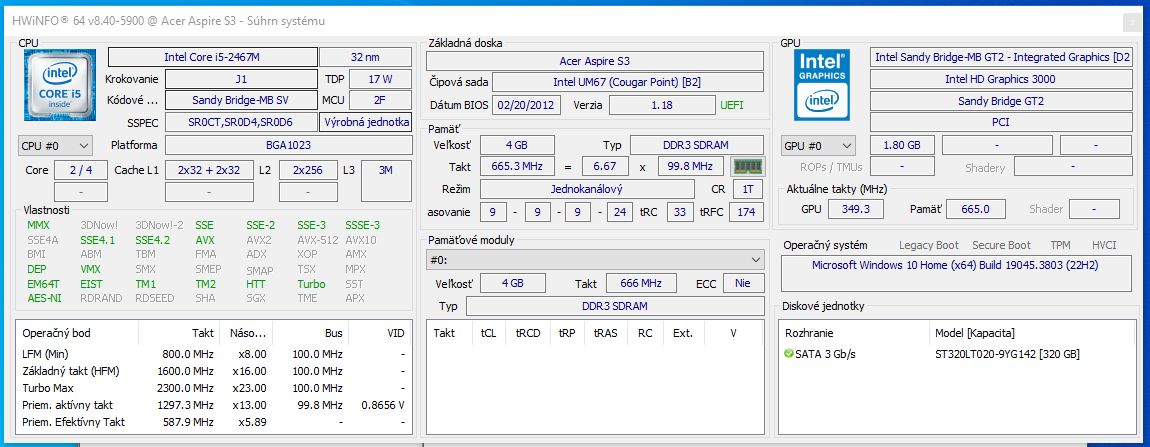This screenshot has height=447, width=1150.
Task: Click the Acer Aspire S3 motherboard field
Action: click(x=595, y=61)
